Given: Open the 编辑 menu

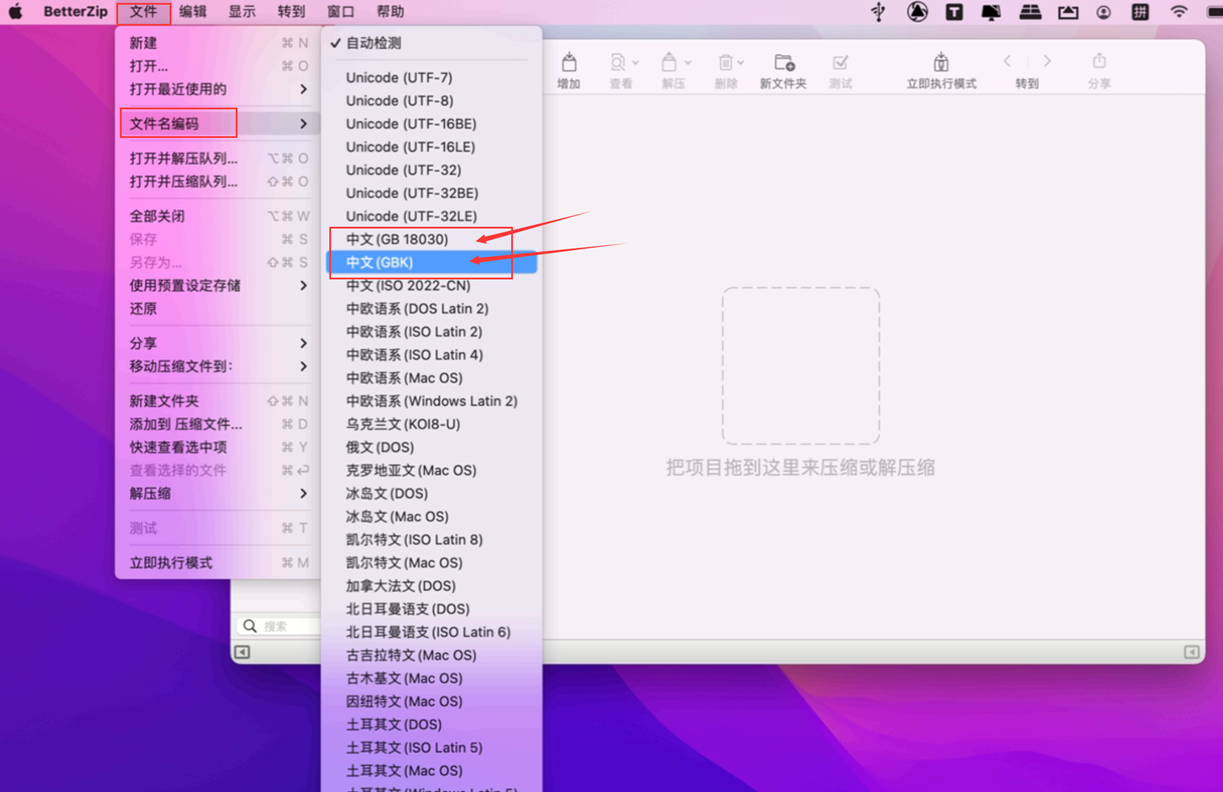Looking at the screenshot, I should (x=192, y=11).
